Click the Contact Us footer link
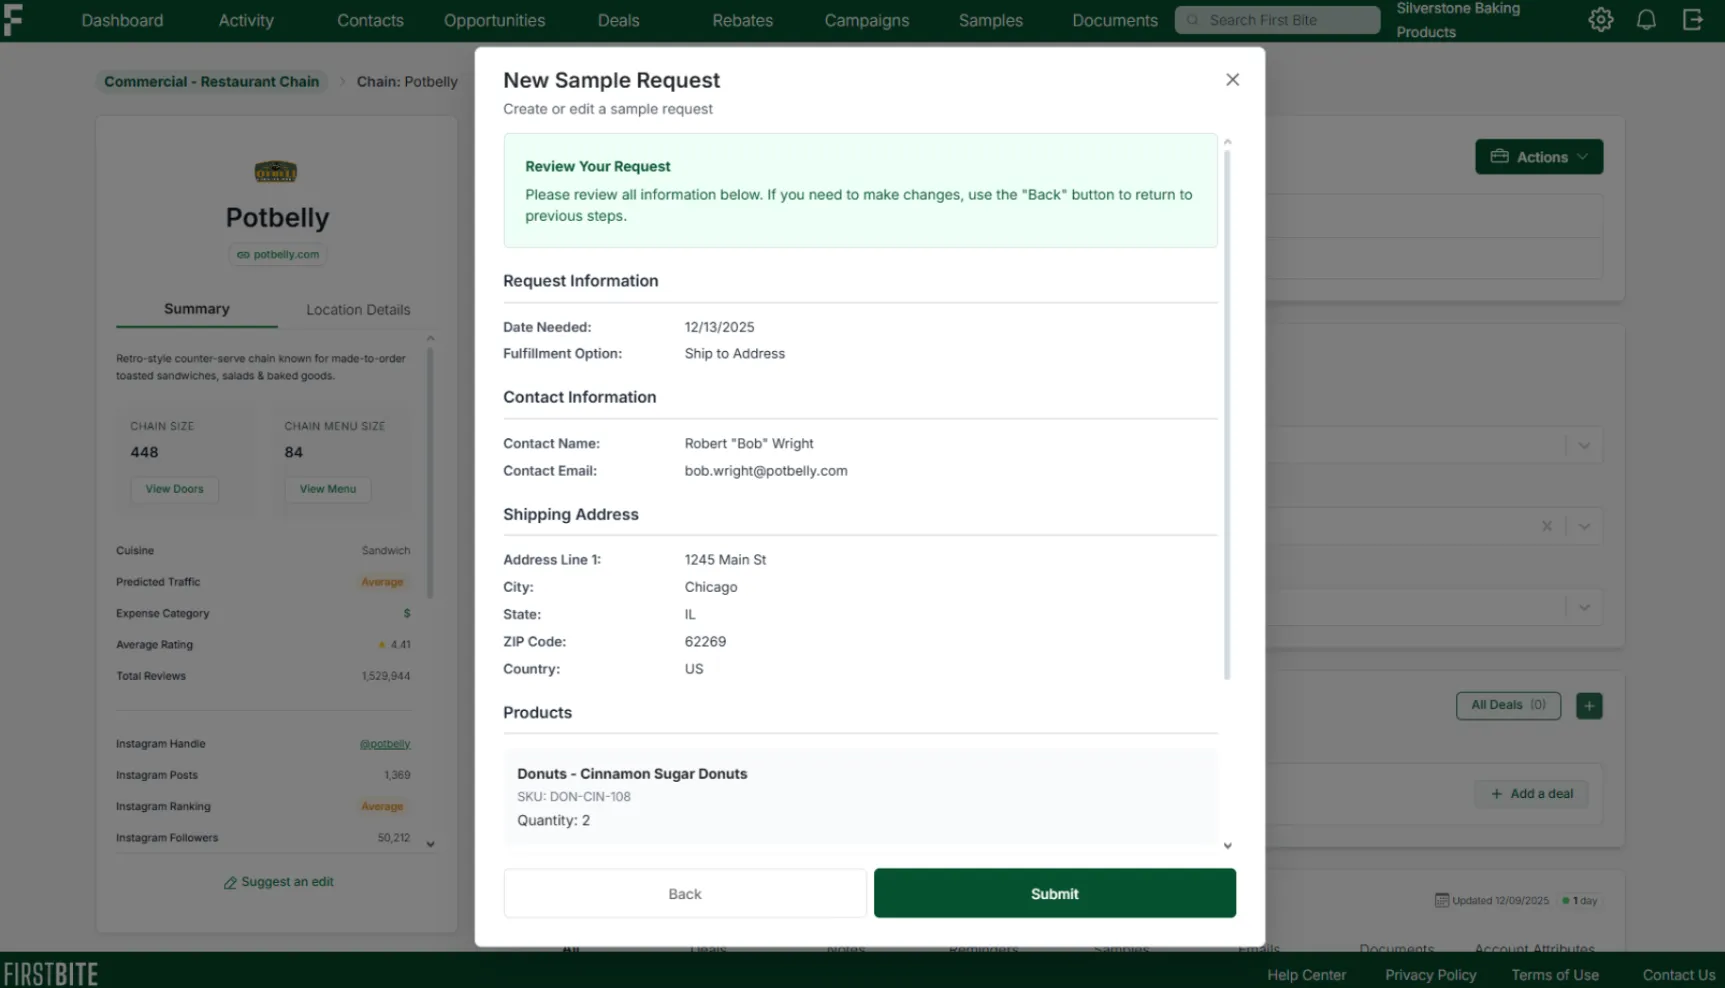Image resolution: width=1725 pixels, height=988 pixels. coord(1679,975)
